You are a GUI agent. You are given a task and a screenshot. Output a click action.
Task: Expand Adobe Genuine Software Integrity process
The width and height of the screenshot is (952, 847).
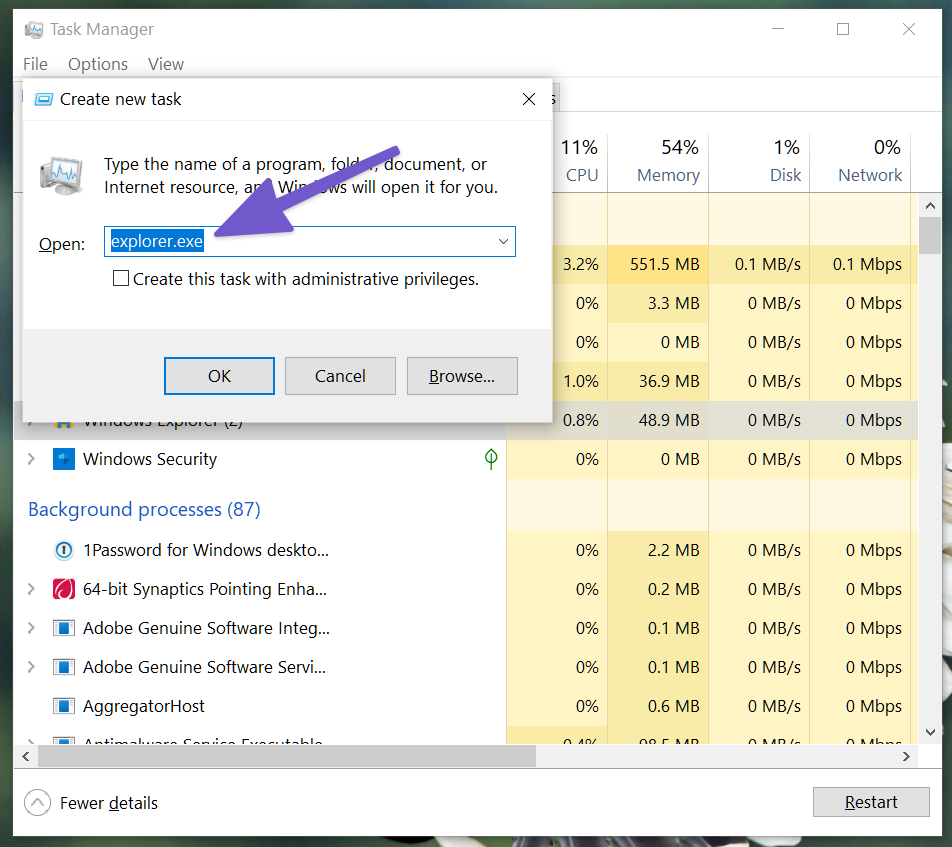[x=31, y=628]
